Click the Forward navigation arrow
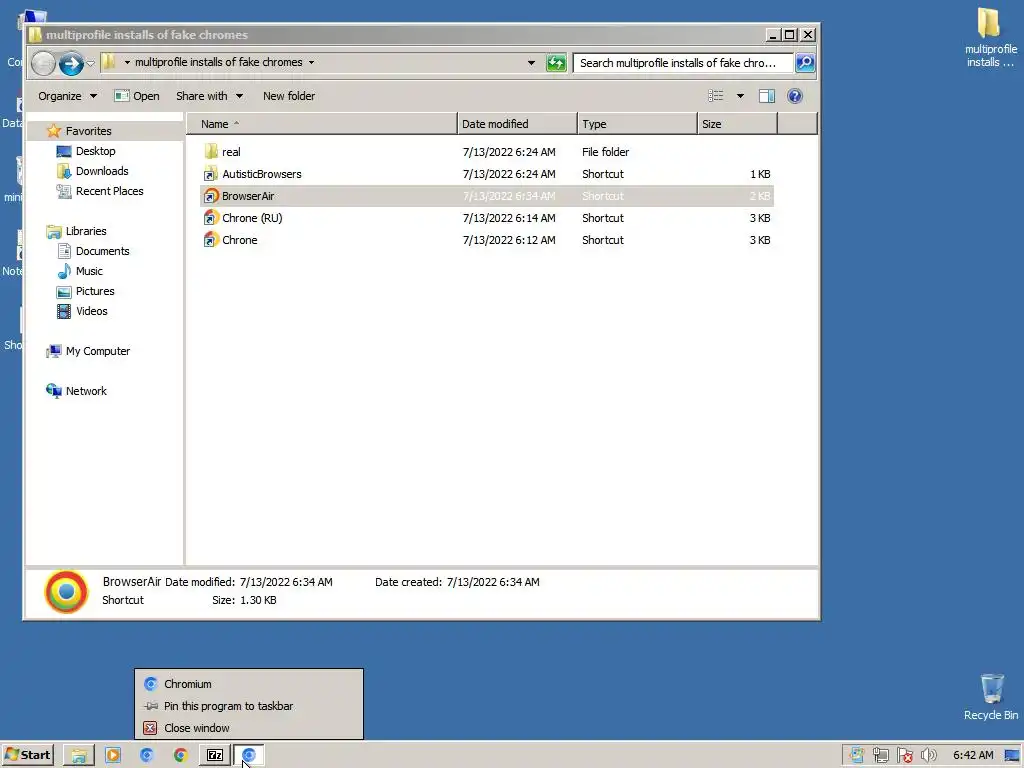 point(71,63)
